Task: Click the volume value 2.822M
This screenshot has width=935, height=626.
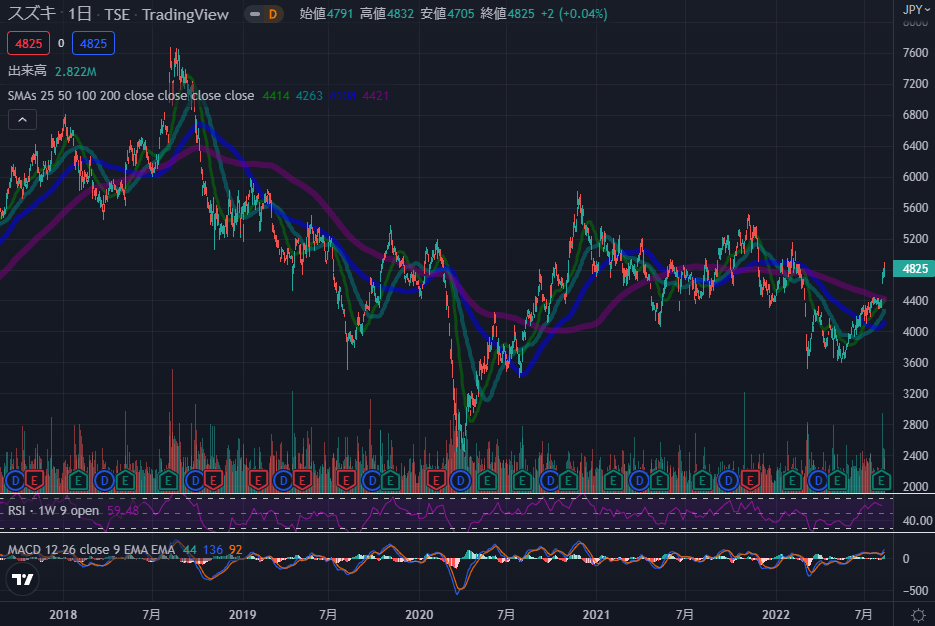Action: point(76,72)
